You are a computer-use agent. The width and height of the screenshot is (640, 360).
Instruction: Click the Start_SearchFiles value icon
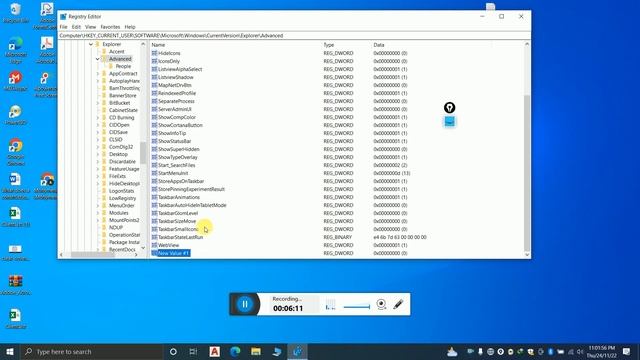[154, 165]
